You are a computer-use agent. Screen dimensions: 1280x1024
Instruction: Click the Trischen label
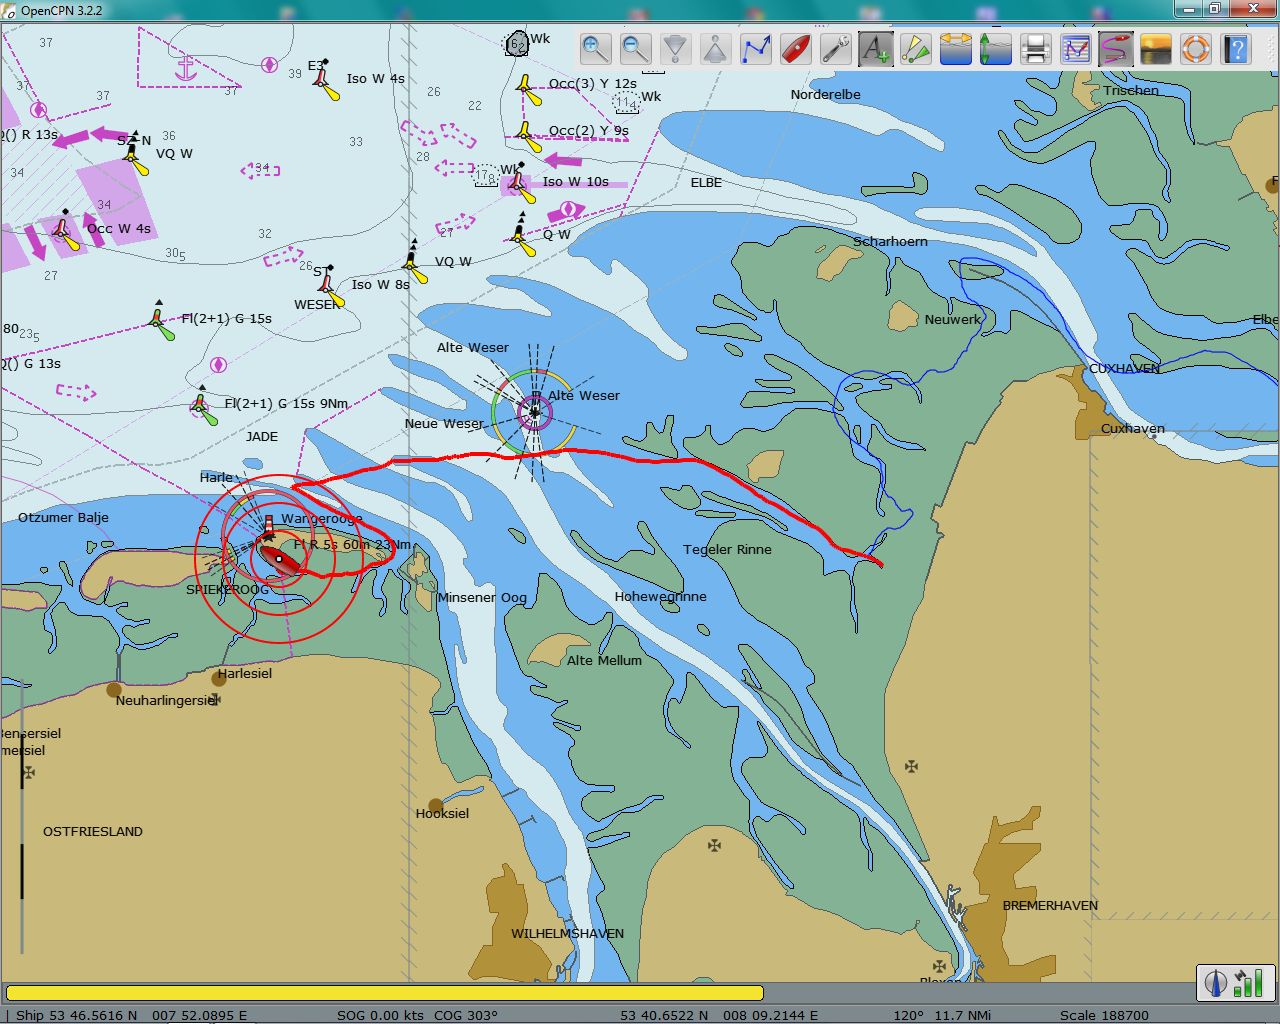[1131, 90]
